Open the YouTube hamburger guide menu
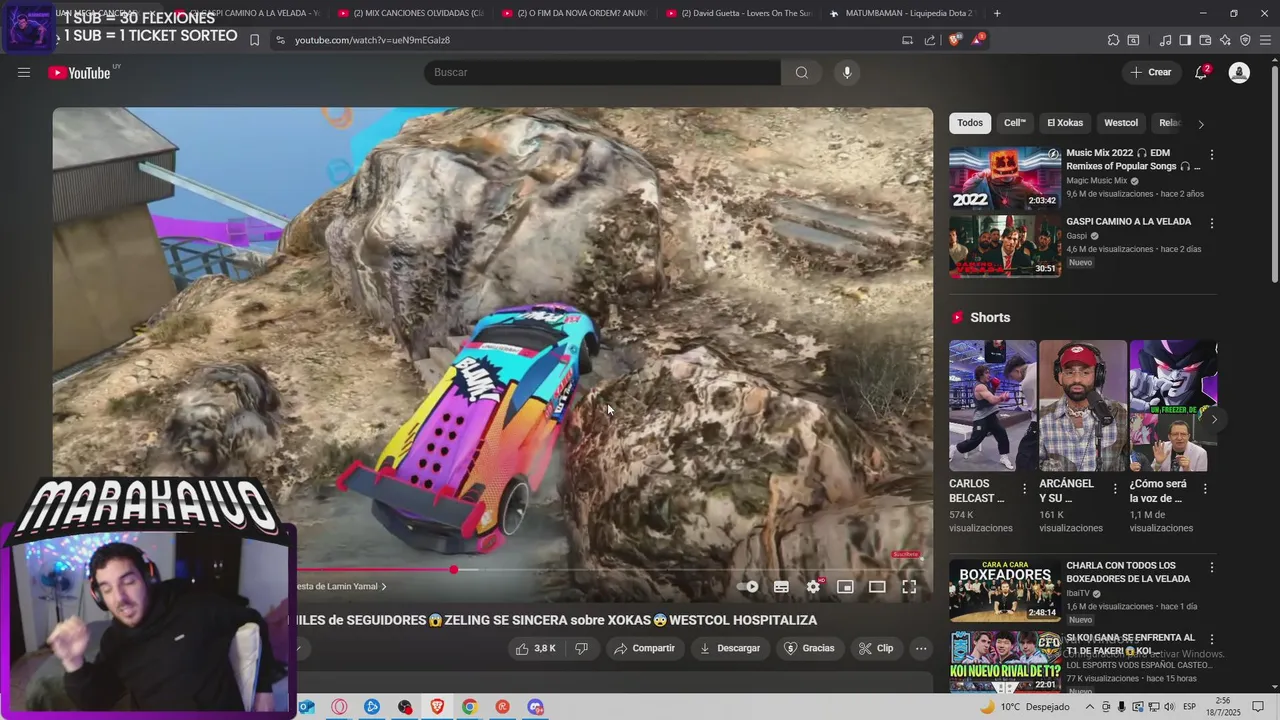Image resolution: width=1280 pixels, height=720 pixels. coord(24,72)
